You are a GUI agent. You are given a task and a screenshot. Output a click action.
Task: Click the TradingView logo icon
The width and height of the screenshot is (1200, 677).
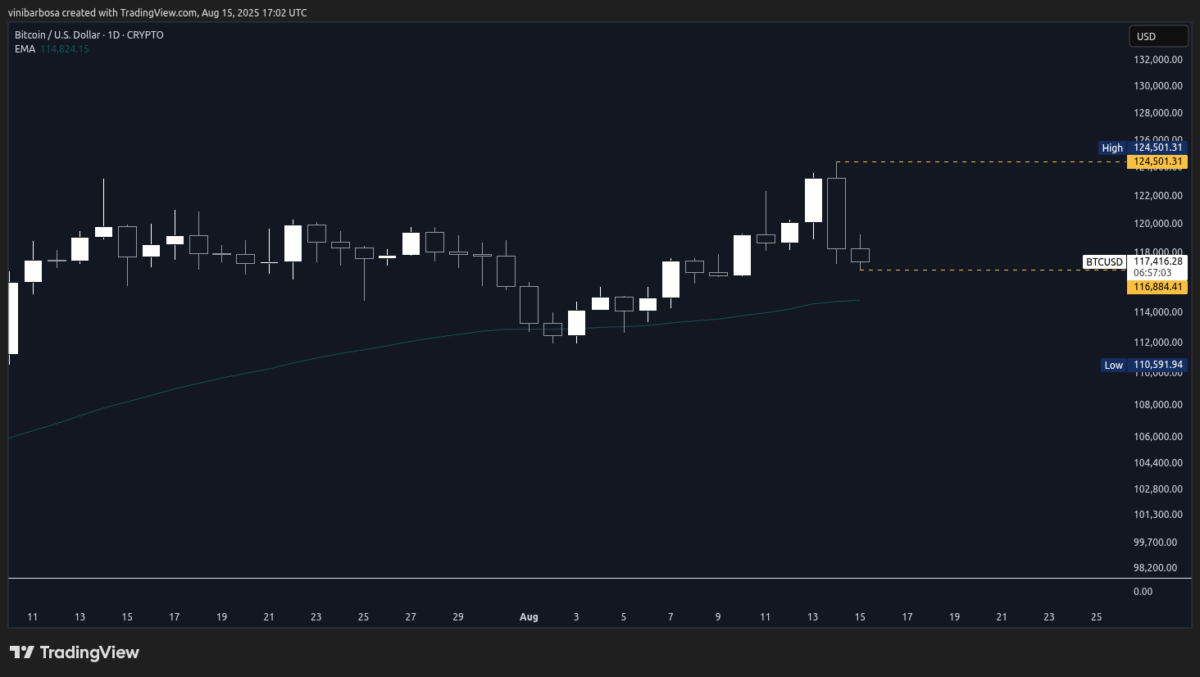pos(21,652)
